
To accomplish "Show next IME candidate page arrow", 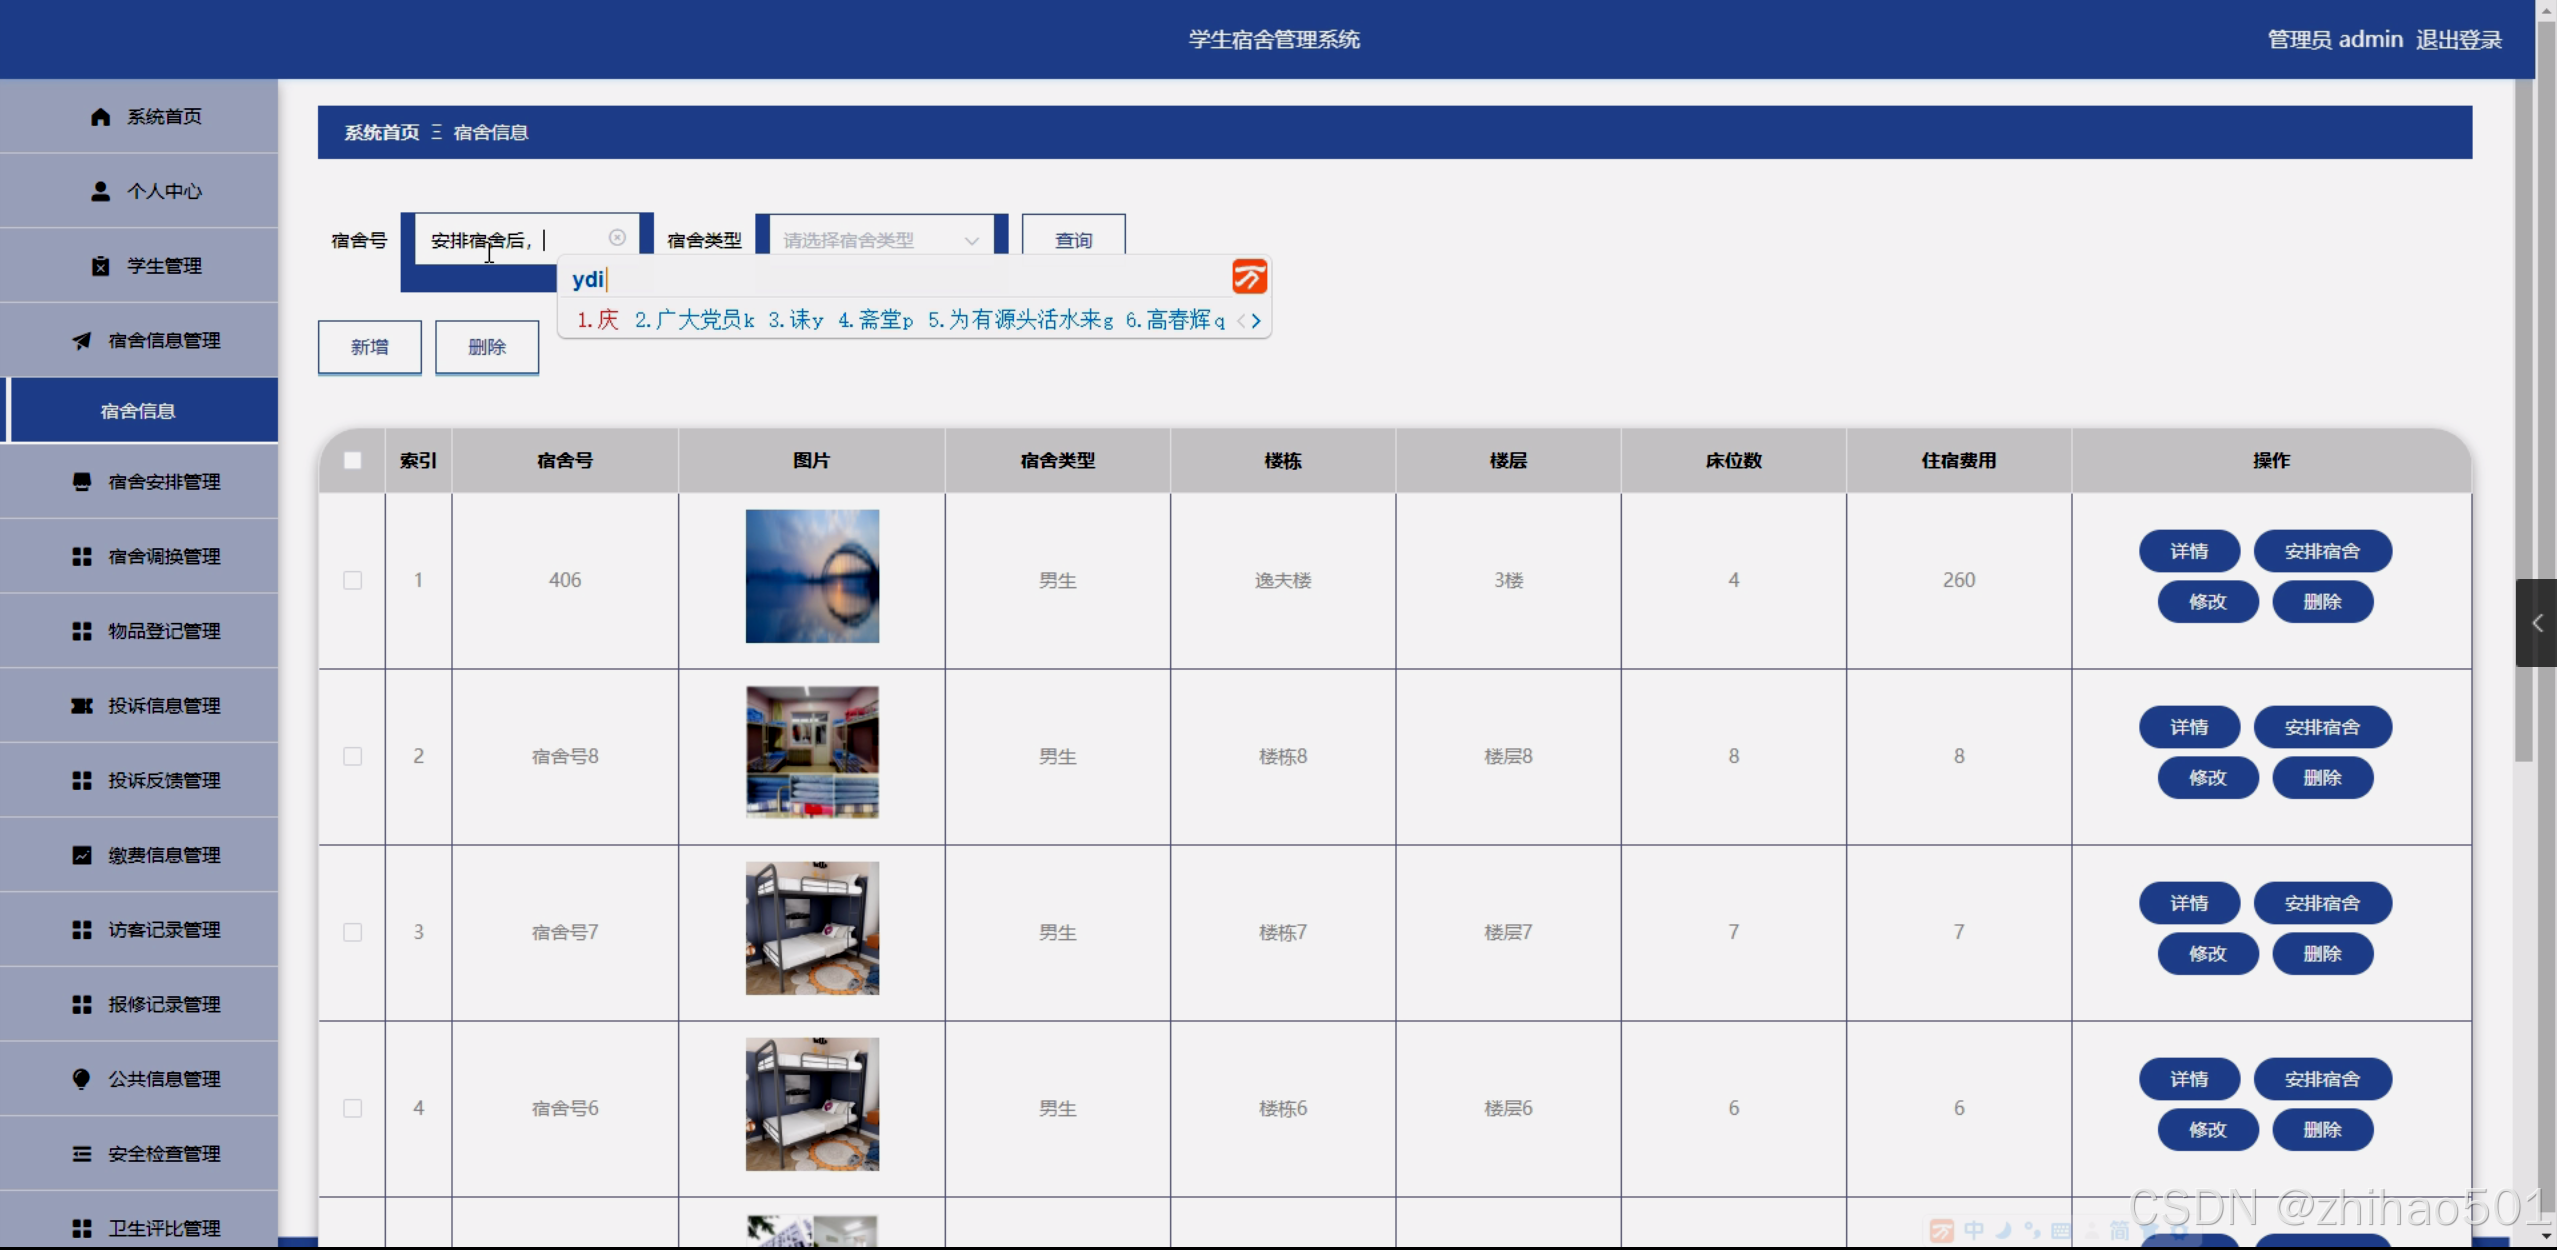I will coord(1257,321).
